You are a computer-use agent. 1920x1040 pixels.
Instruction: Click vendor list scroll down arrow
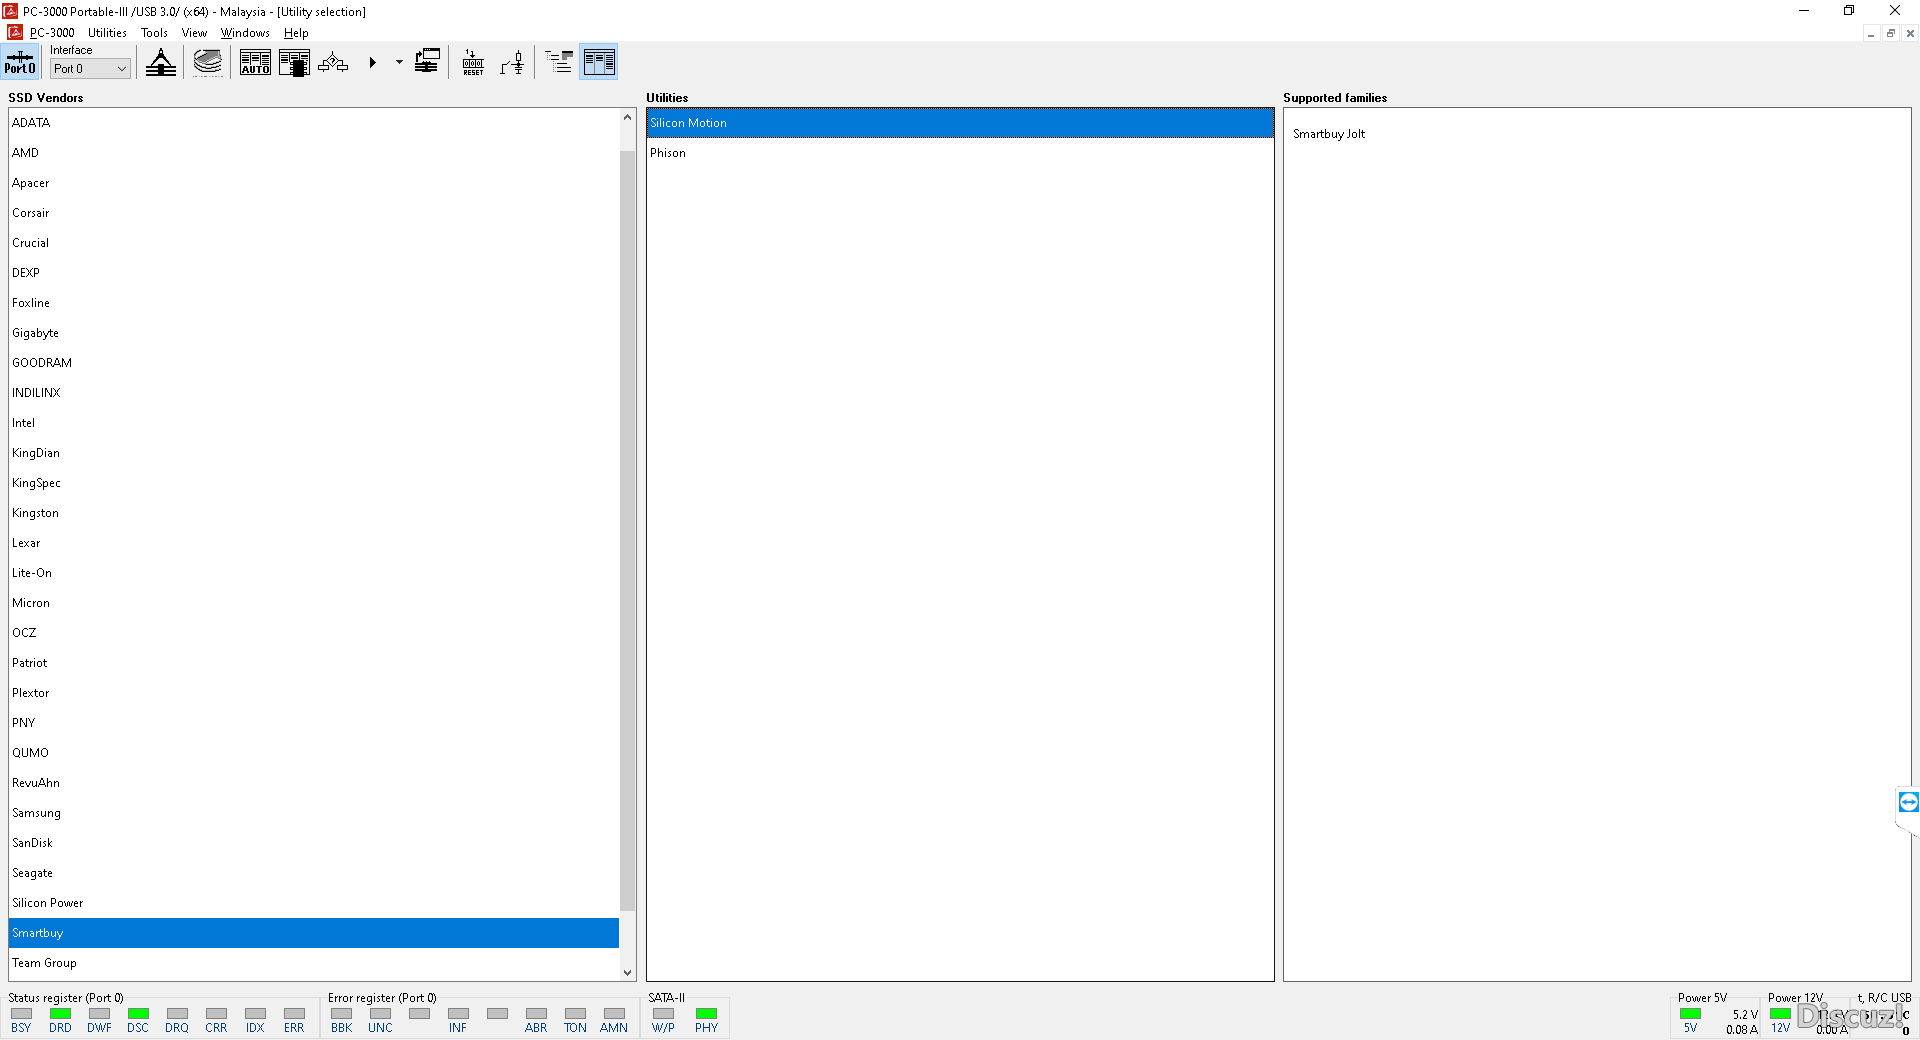click(x=628, y=972)
